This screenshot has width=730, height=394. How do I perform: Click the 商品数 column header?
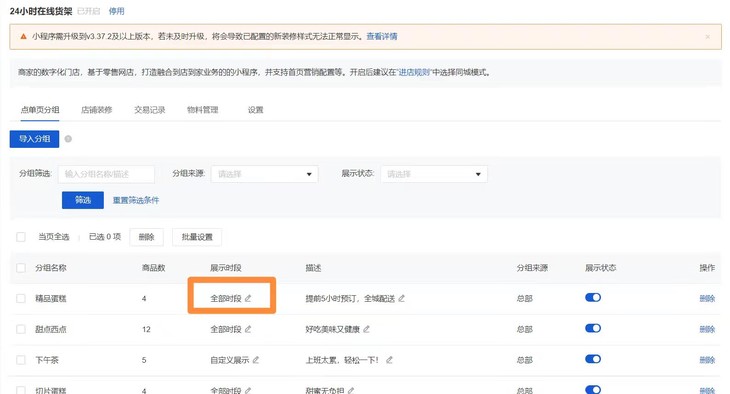[x=153, y=267]
